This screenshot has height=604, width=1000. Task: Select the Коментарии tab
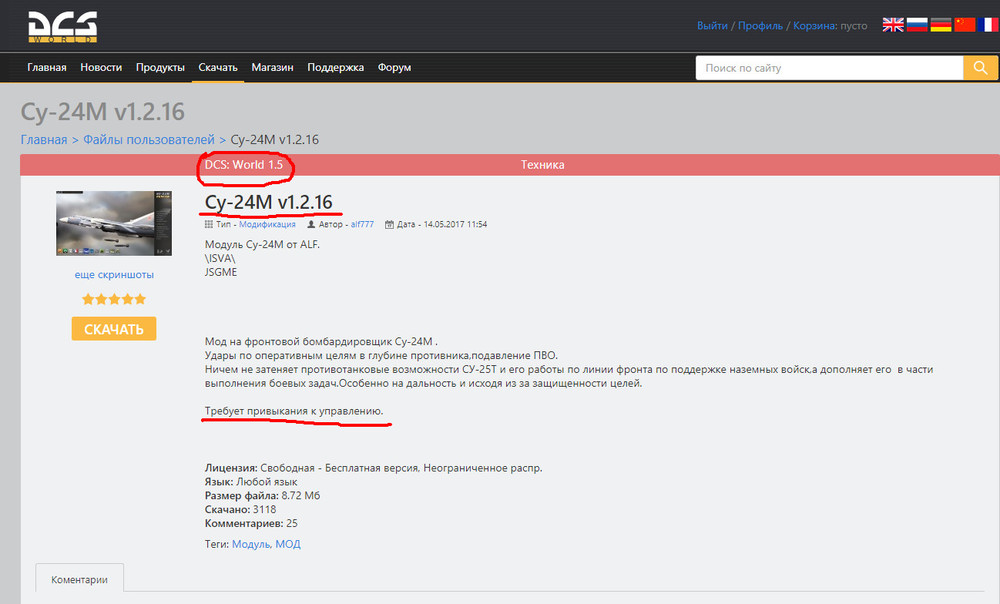point(79,580)
